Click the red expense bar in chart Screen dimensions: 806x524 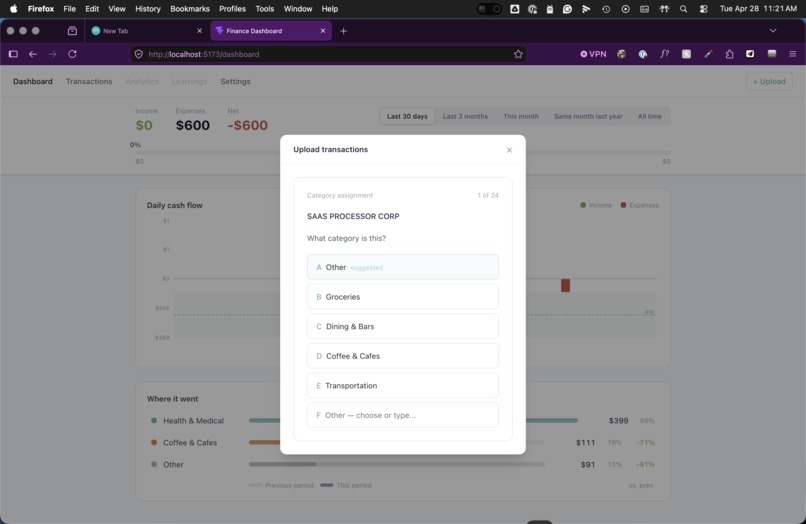click(x=565, y=285)
